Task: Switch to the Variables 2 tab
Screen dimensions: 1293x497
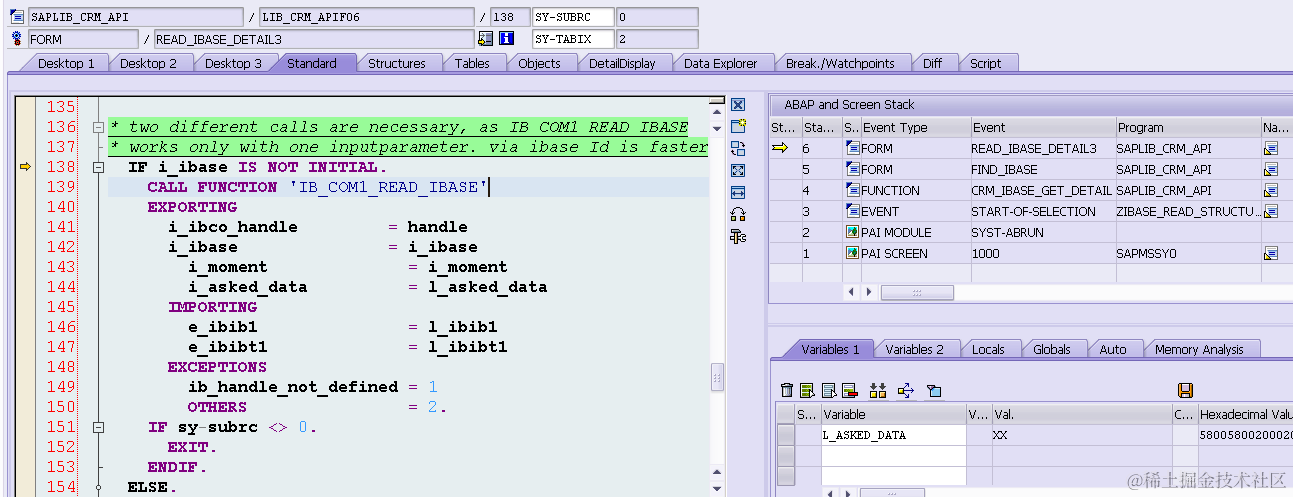Action: pyautogui.click(x=915, y=349)
